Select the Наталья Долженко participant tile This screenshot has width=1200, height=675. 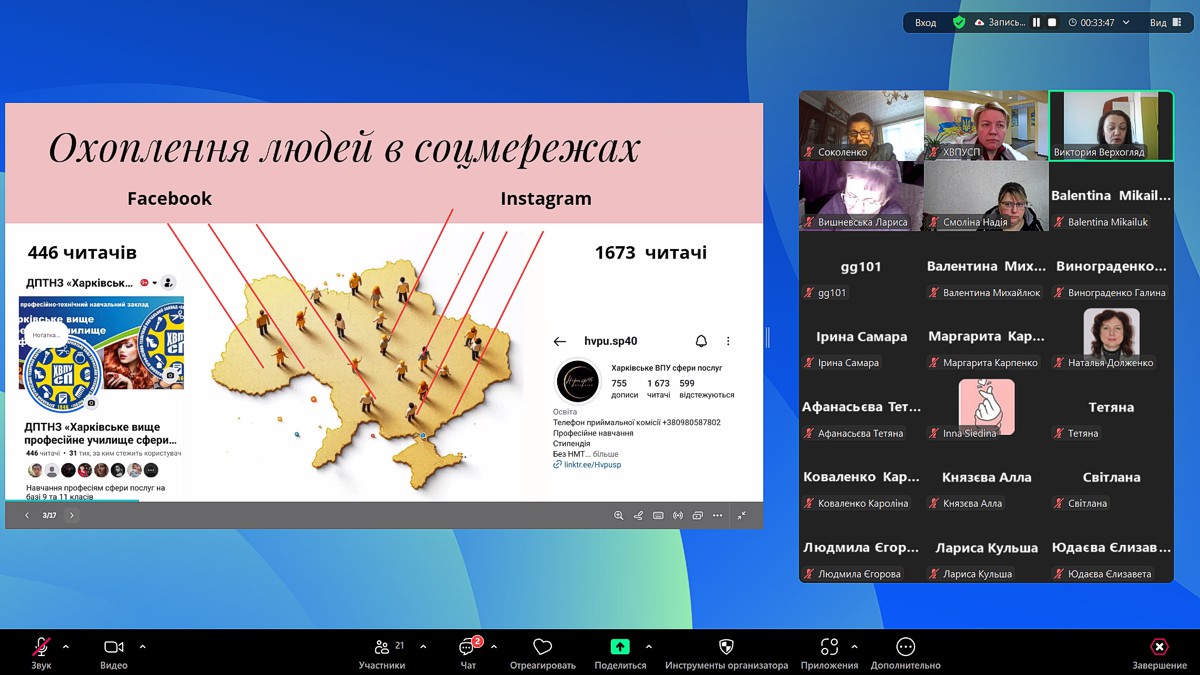click(x=1110, y=337)
